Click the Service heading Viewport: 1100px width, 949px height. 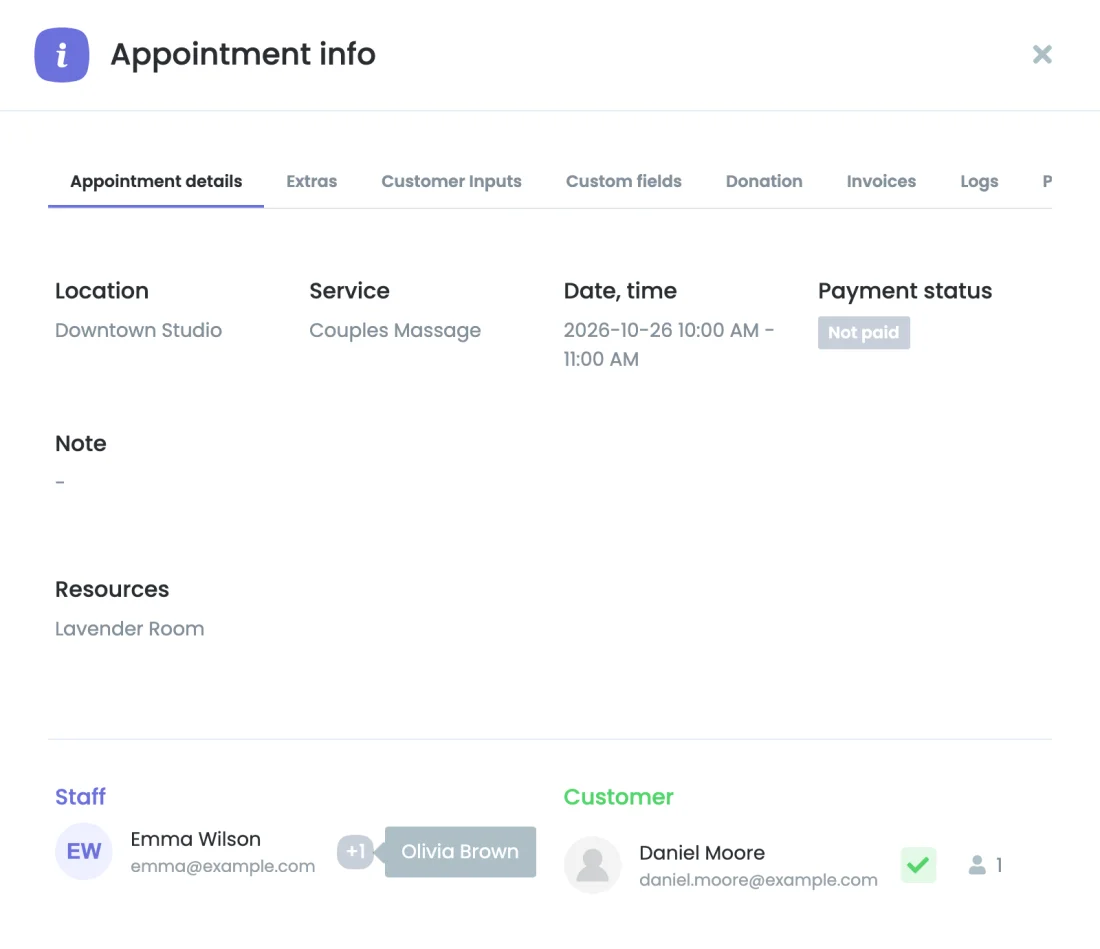[349, 290]
